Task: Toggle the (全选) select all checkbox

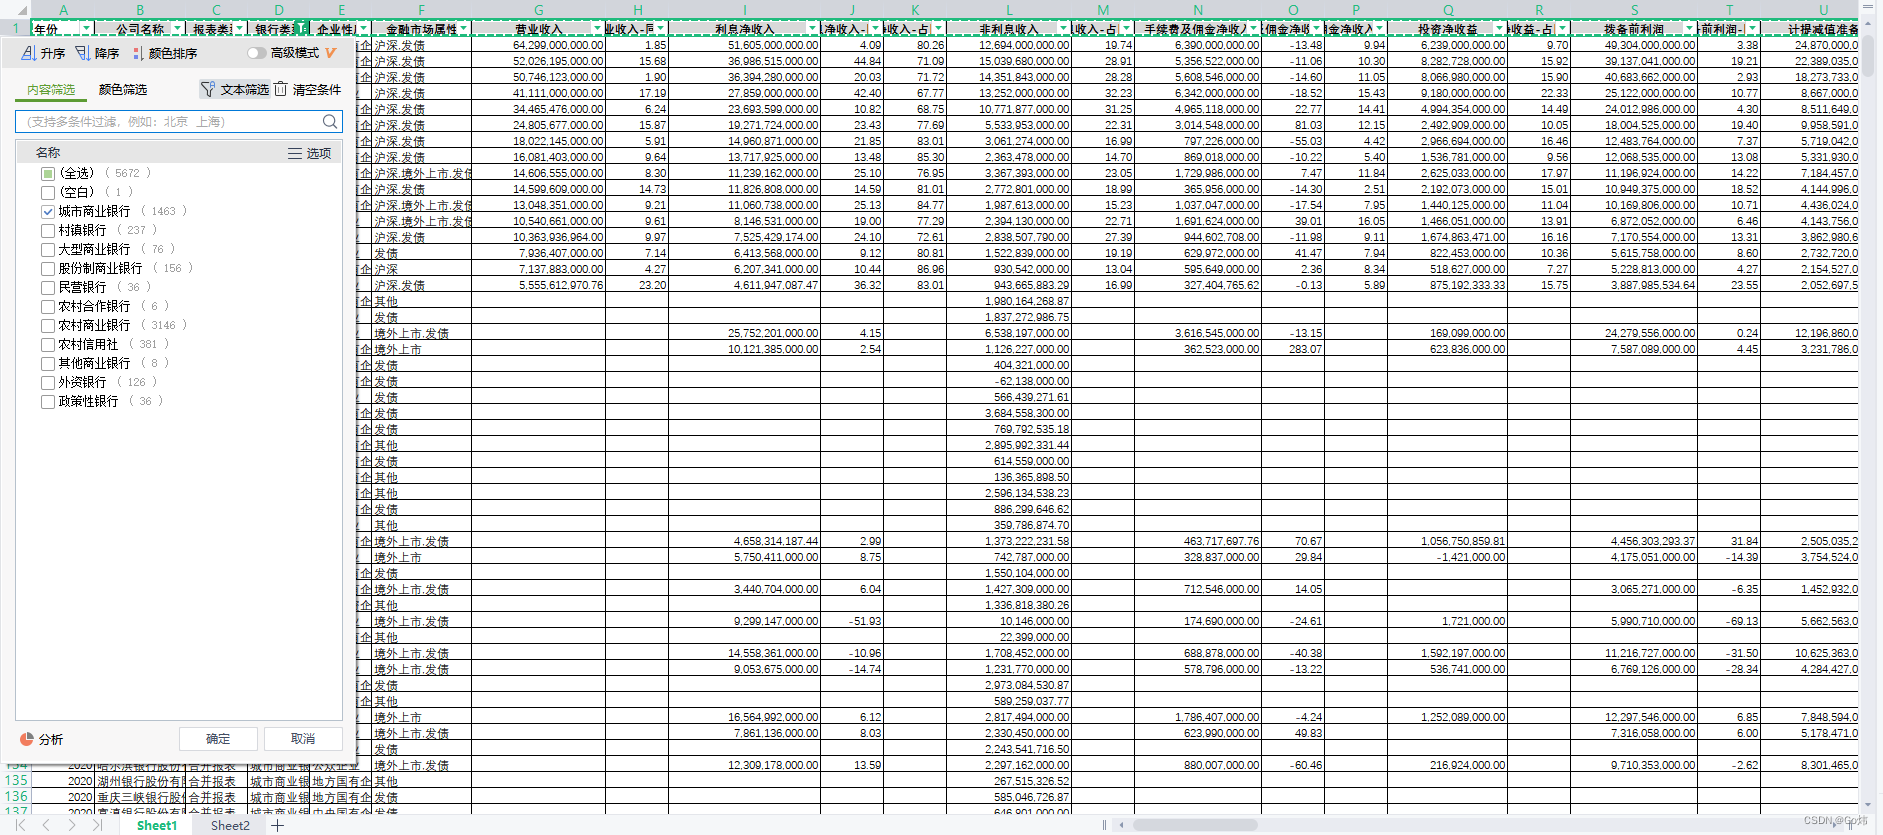Action: 48,173
